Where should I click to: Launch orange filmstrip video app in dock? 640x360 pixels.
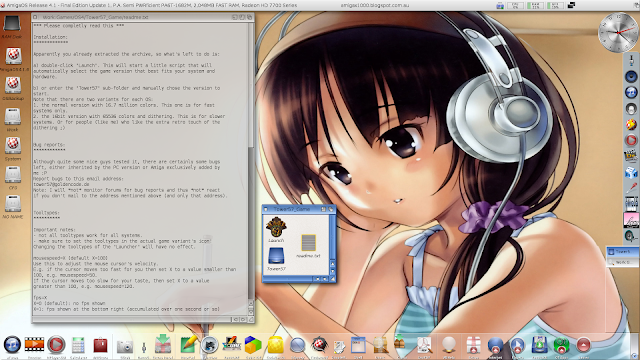tap(34, 345)
